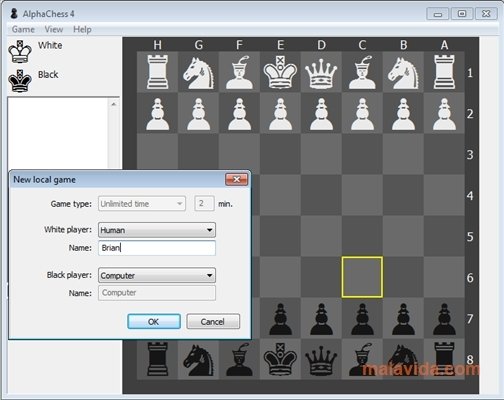Select the white knight on G1
504x400 pixels.
click(x=198, y=73)
